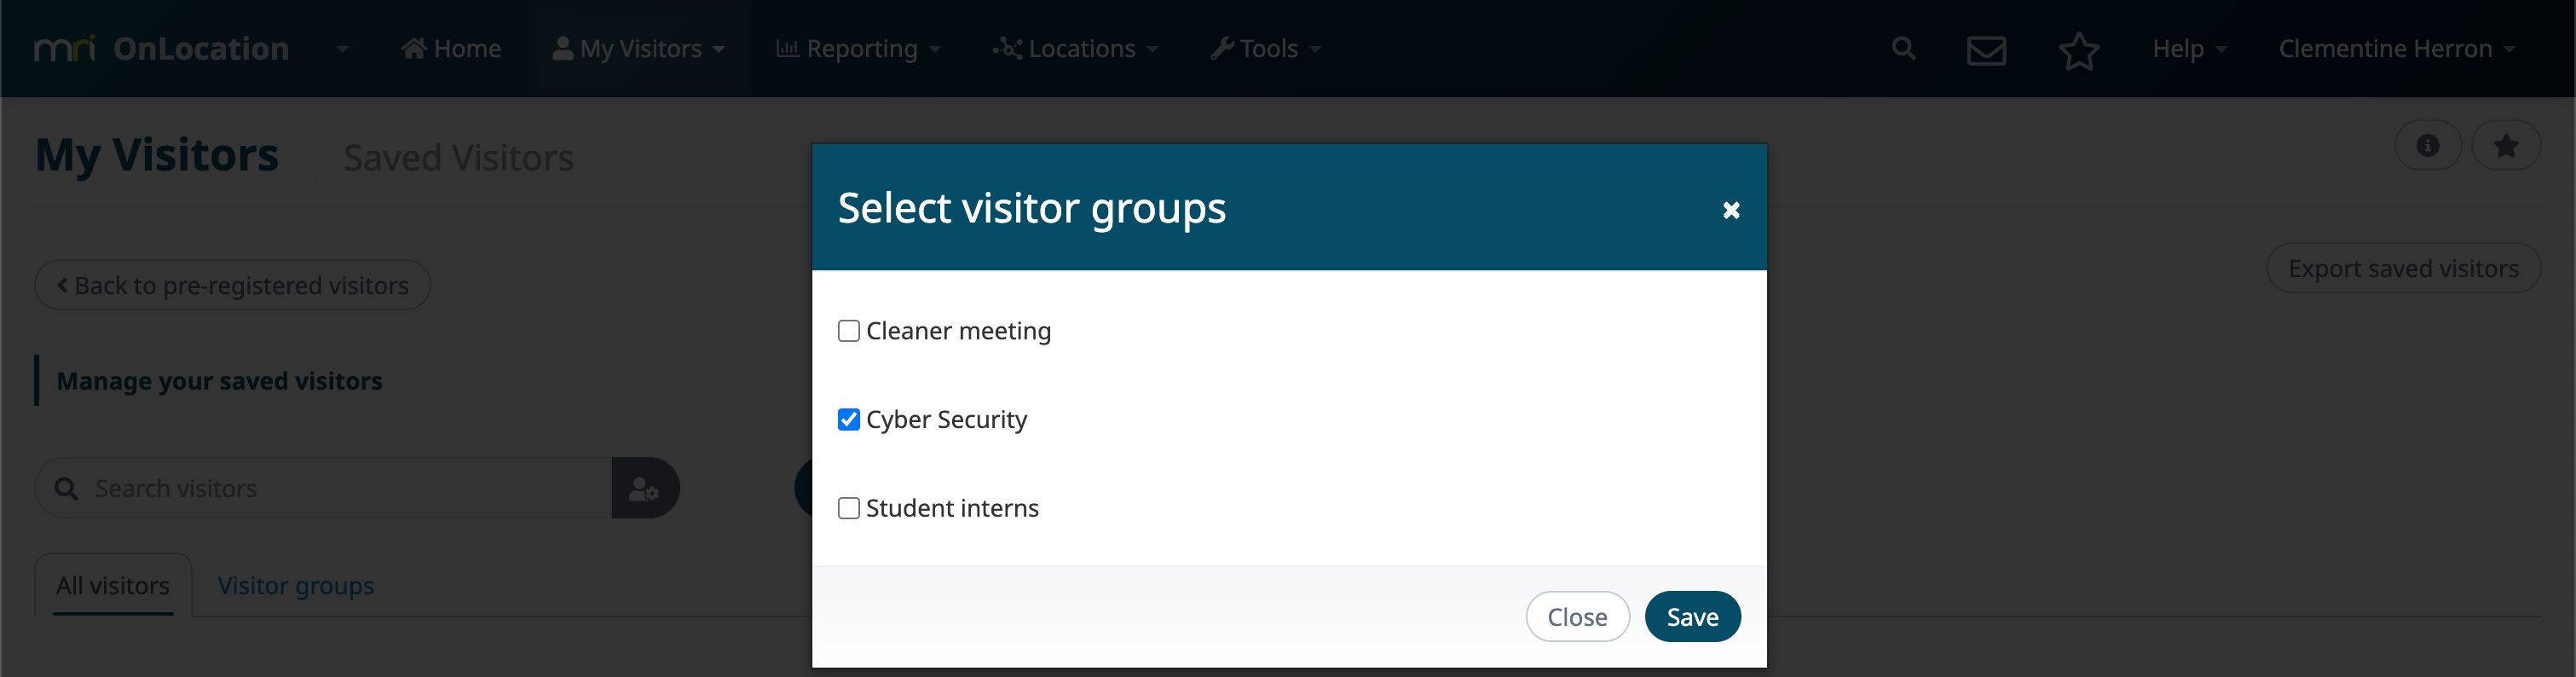Select the All visitors tab
The image size is (2576, 677).
[x=113, y=585]
